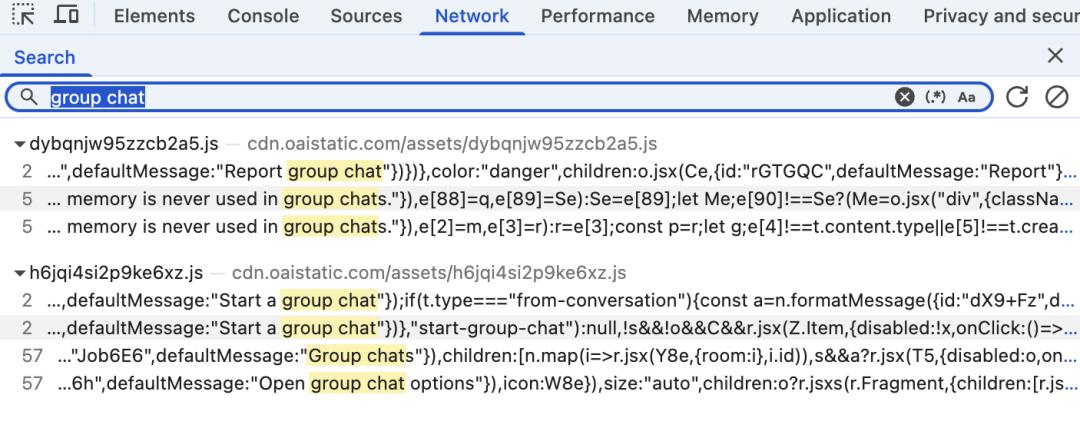Toggle match case option
This screenshot has height=438, width=1080.
(966, 97)
